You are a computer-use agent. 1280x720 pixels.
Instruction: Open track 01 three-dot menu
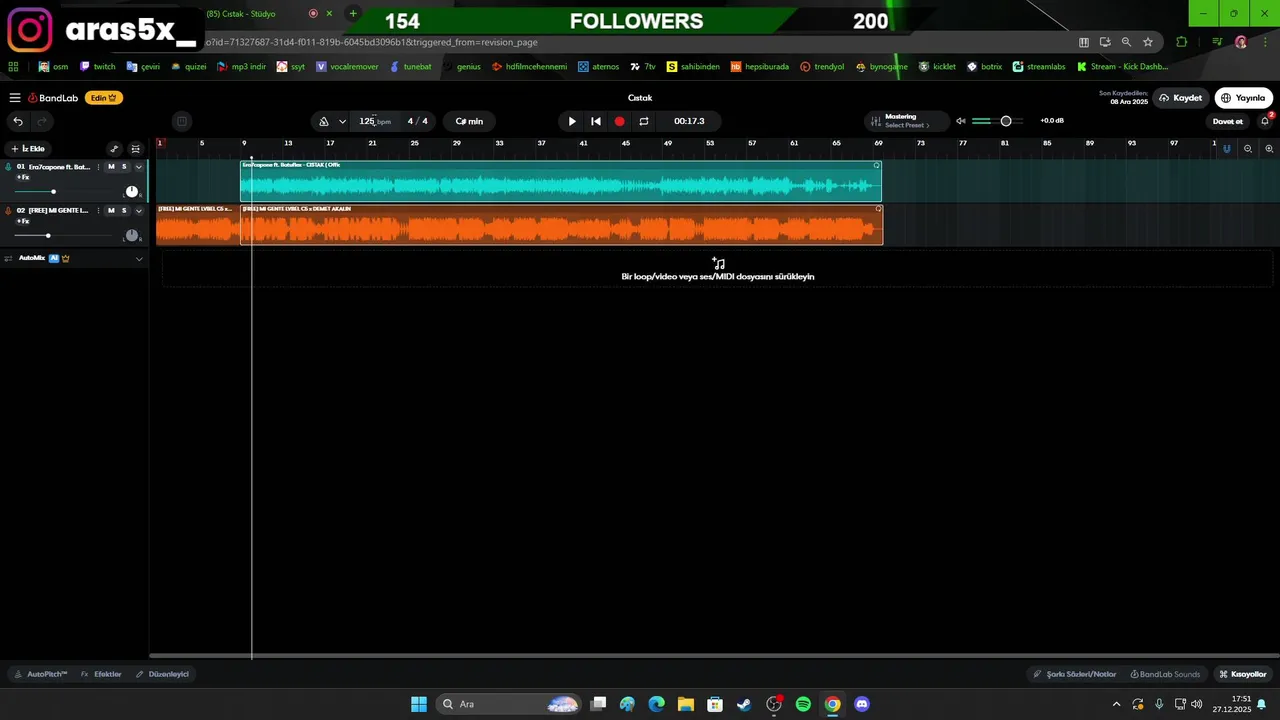point(96,167)
